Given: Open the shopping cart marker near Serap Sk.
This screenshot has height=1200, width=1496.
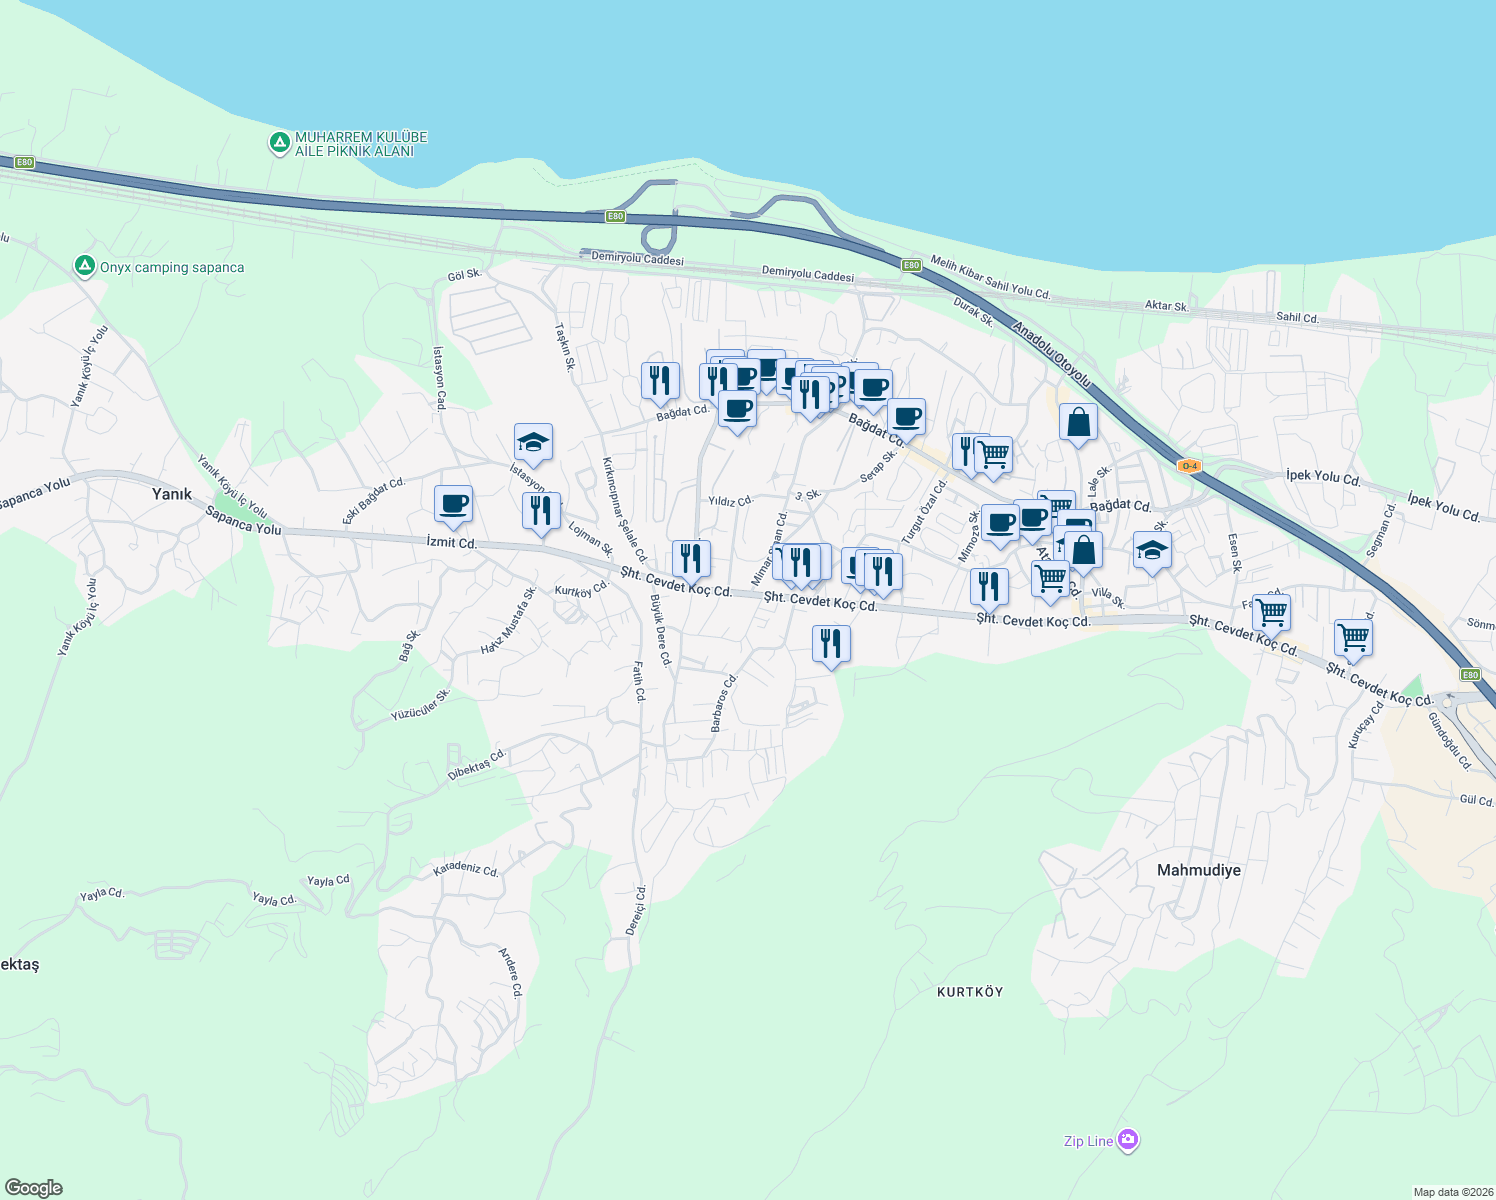Looking at the screenshot, I should point(993,454).
